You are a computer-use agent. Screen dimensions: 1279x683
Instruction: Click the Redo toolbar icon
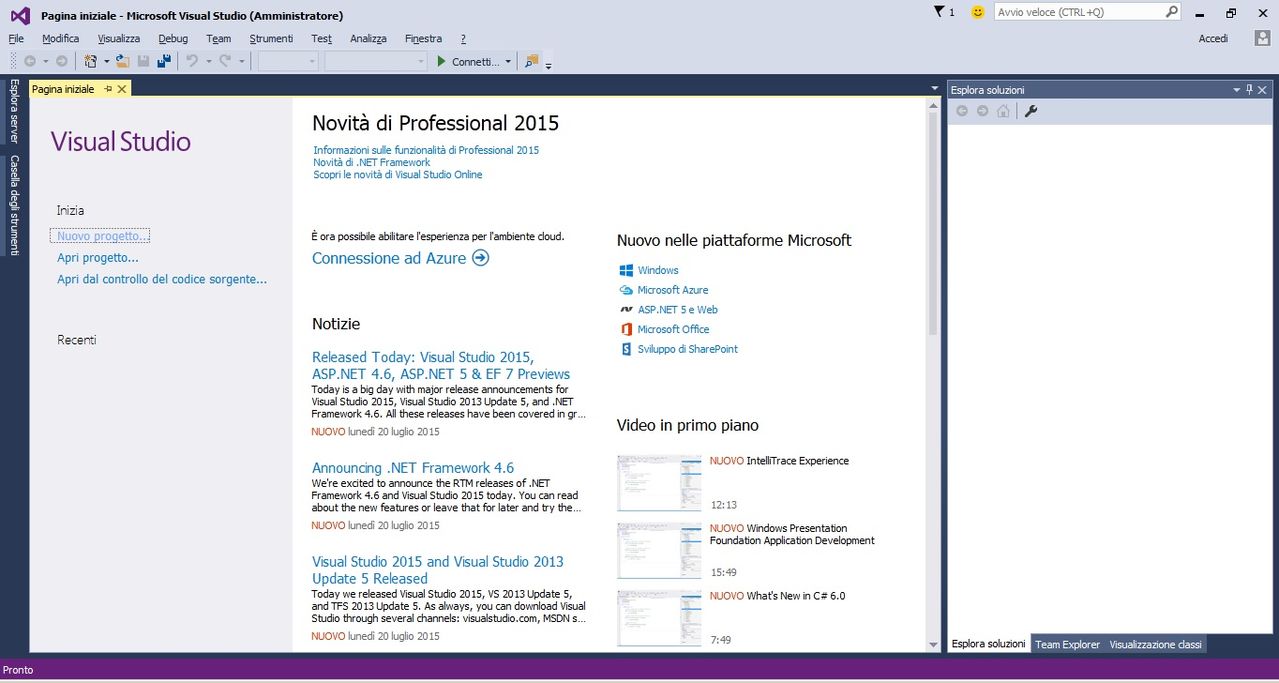[225, 61]
